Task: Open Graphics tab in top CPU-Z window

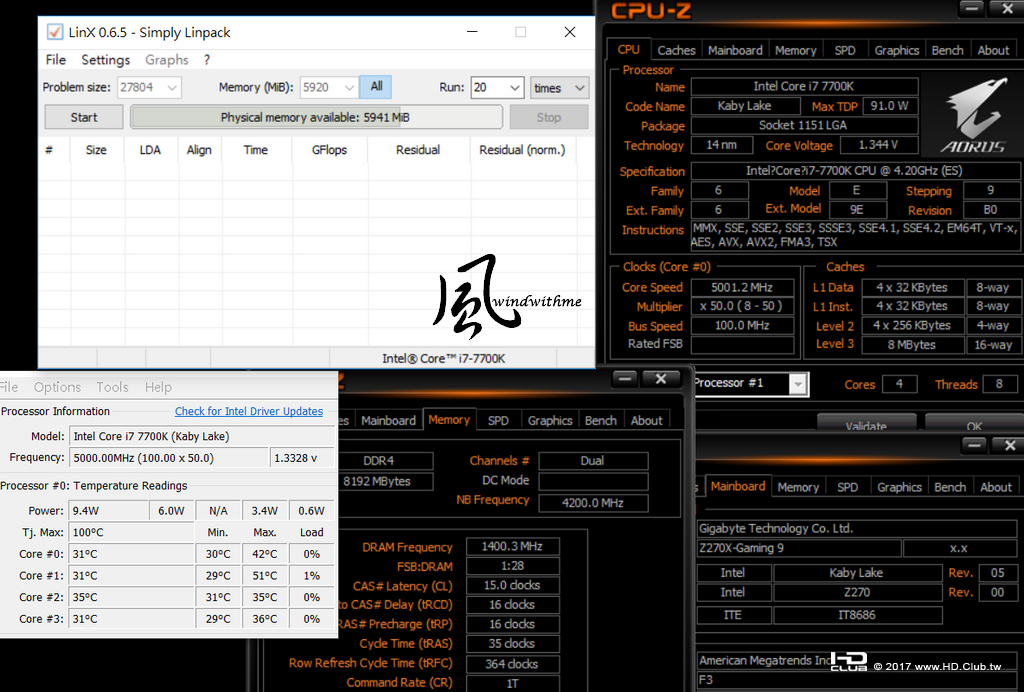Action: coord(896,50)
